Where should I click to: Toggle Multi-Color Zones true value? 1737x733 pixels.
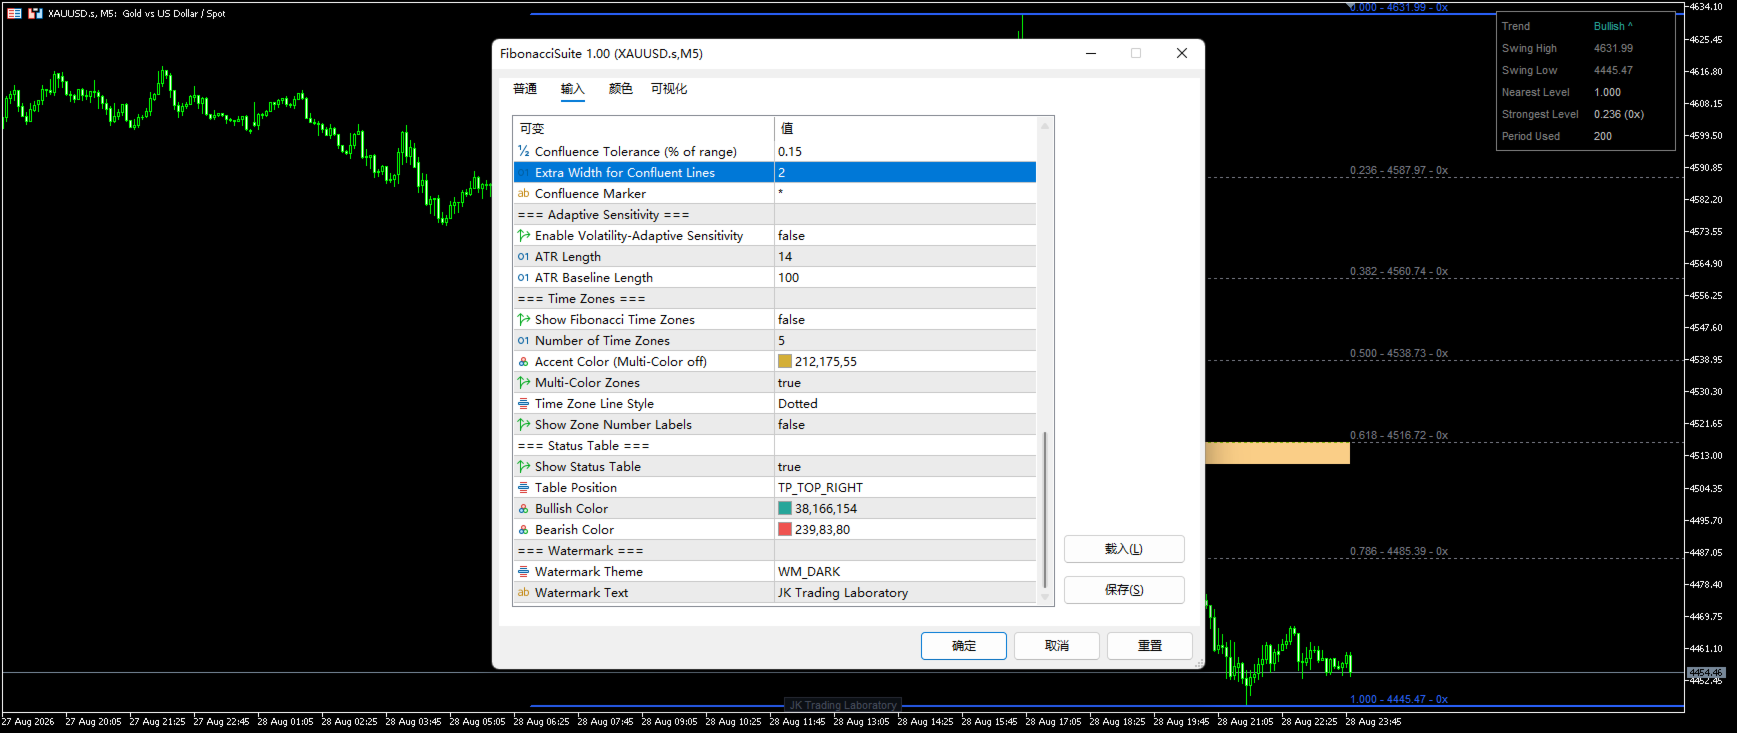[905, 382]
